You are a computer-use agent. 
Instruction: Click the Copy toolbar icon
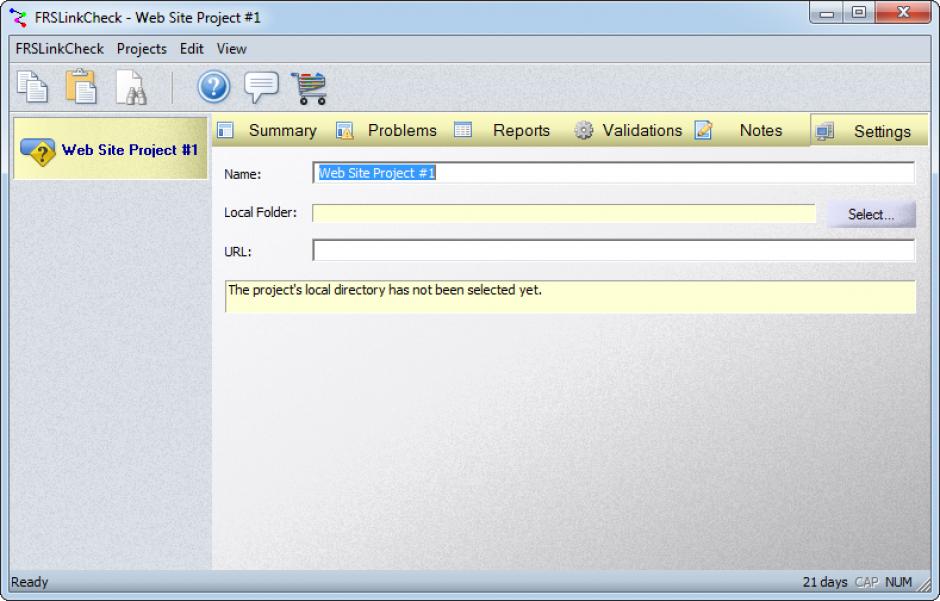pyautogui.click(x=32, y=87)
